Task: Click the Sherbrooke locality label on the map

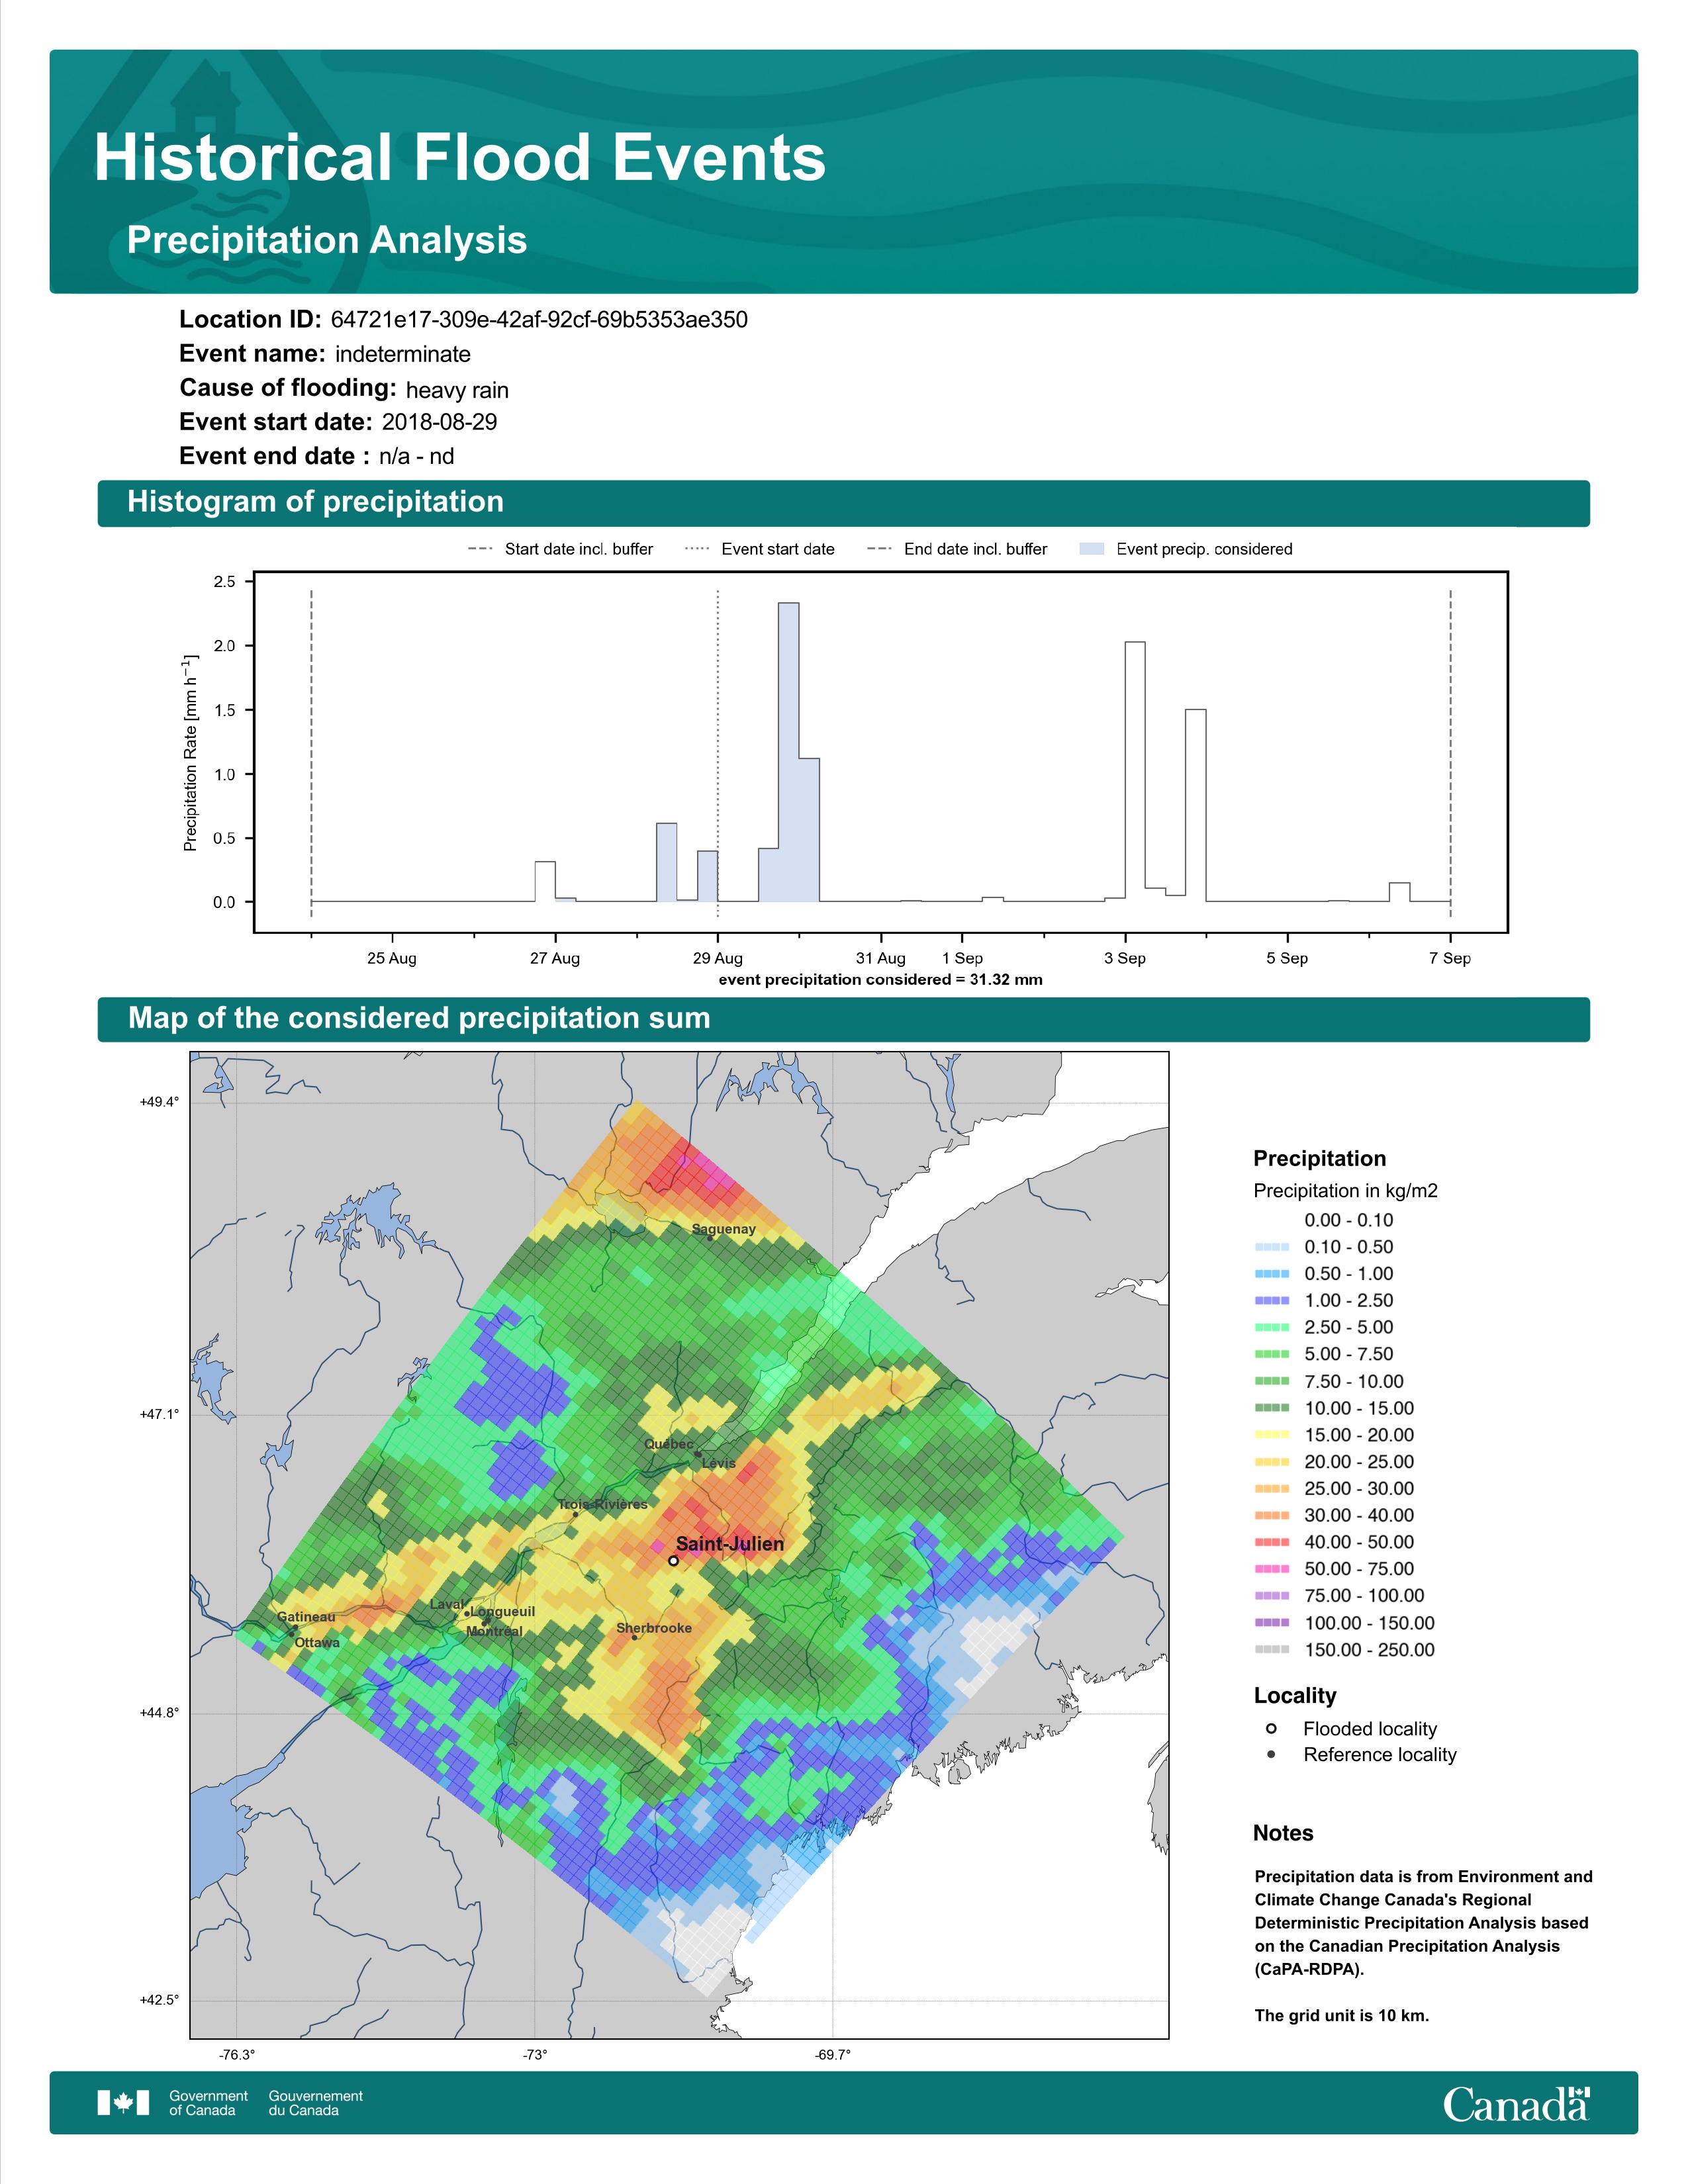Action: tap(654, 1627)
